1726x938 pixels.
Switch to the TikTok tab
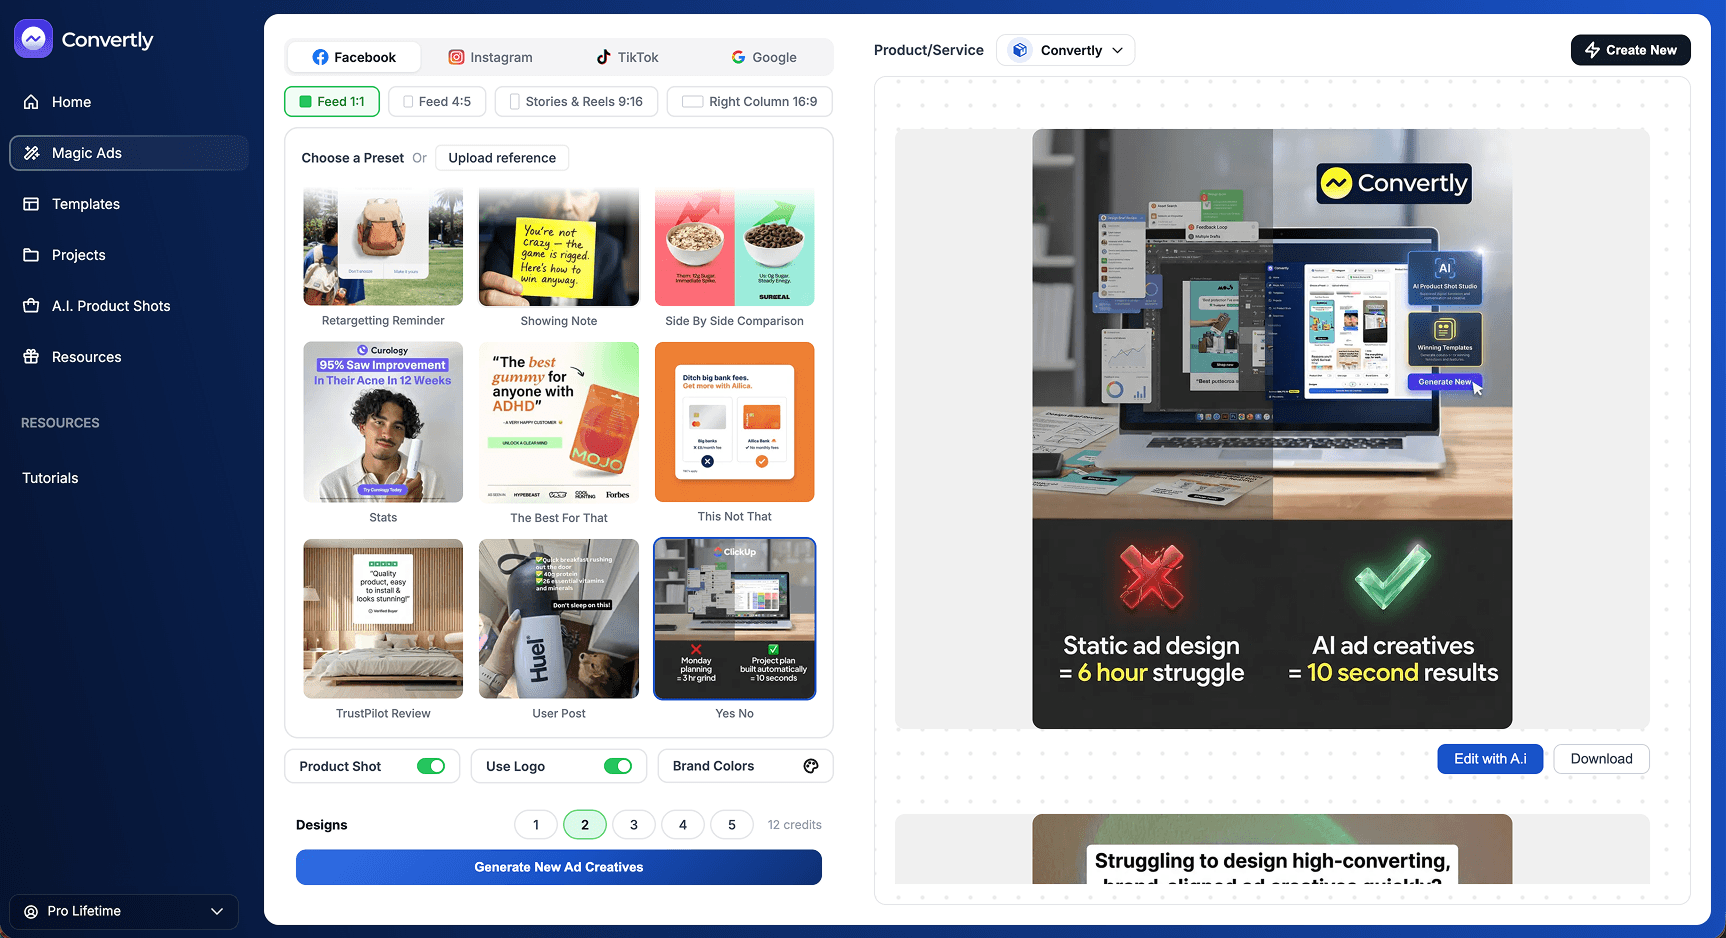point(627,57)
